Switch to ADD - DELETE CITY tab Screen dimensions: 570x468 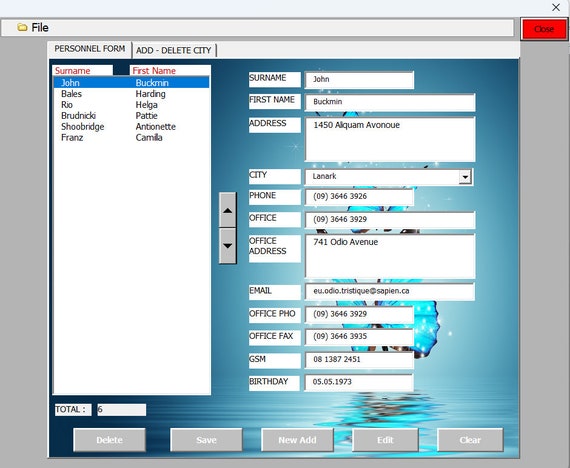pos(174,50)
